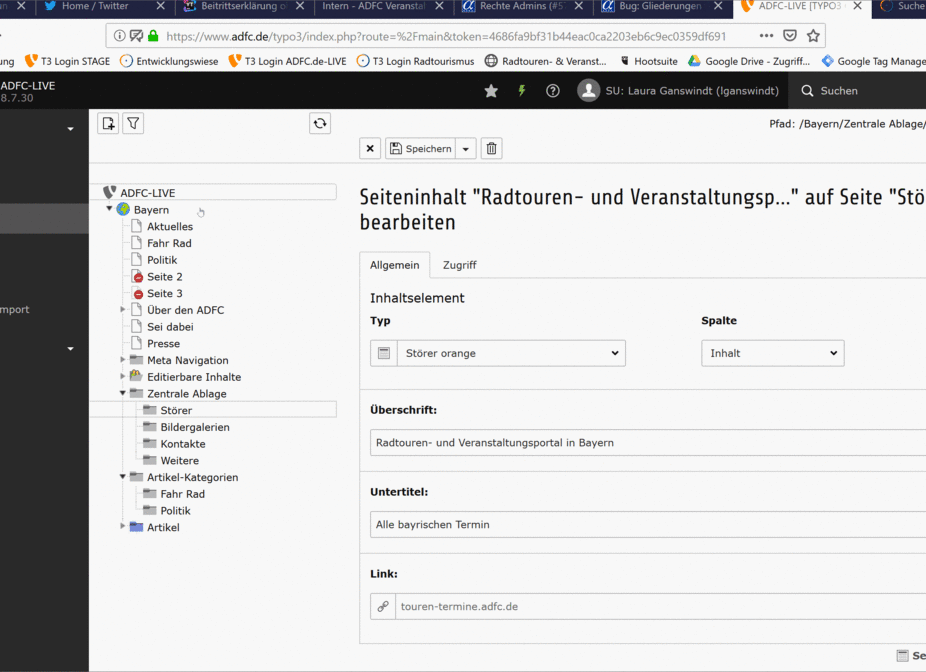
Task: Click the link chain icon beside touren-termine.adfc.de
Action: 382,605
